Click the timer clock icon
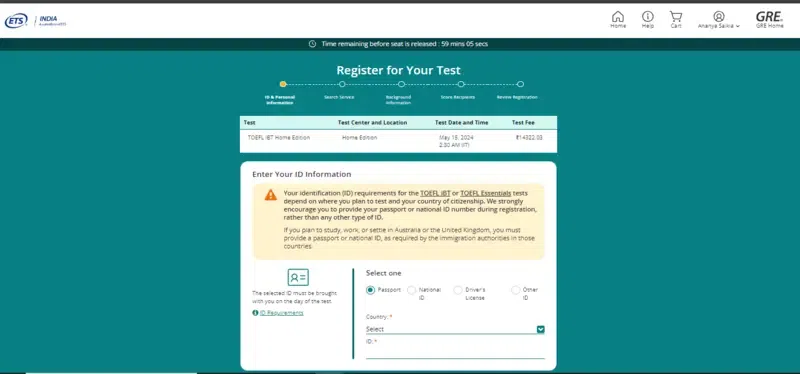800x374 pixels. tap(313, 44)
